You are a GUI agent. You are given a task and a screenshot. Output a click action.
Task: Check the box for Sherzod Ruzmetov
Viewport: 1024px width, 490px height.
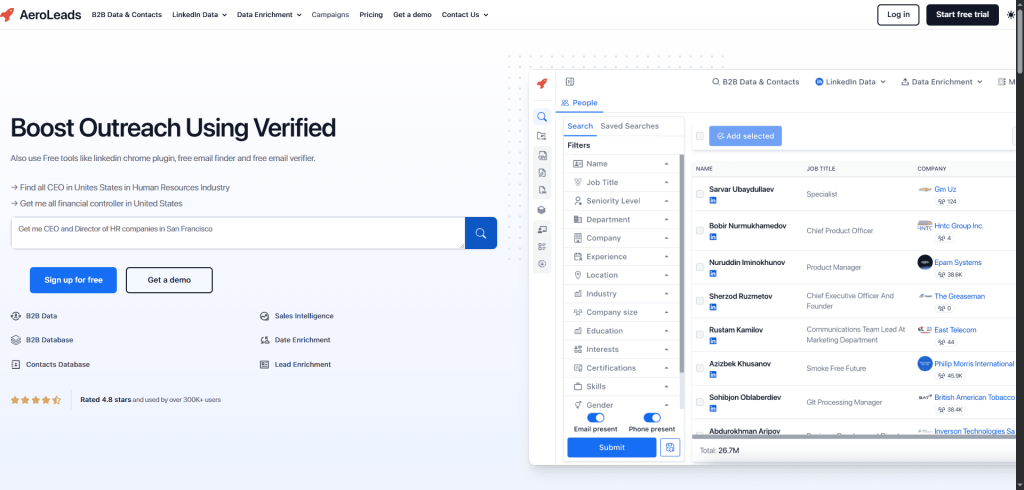(x=700, y=301)
